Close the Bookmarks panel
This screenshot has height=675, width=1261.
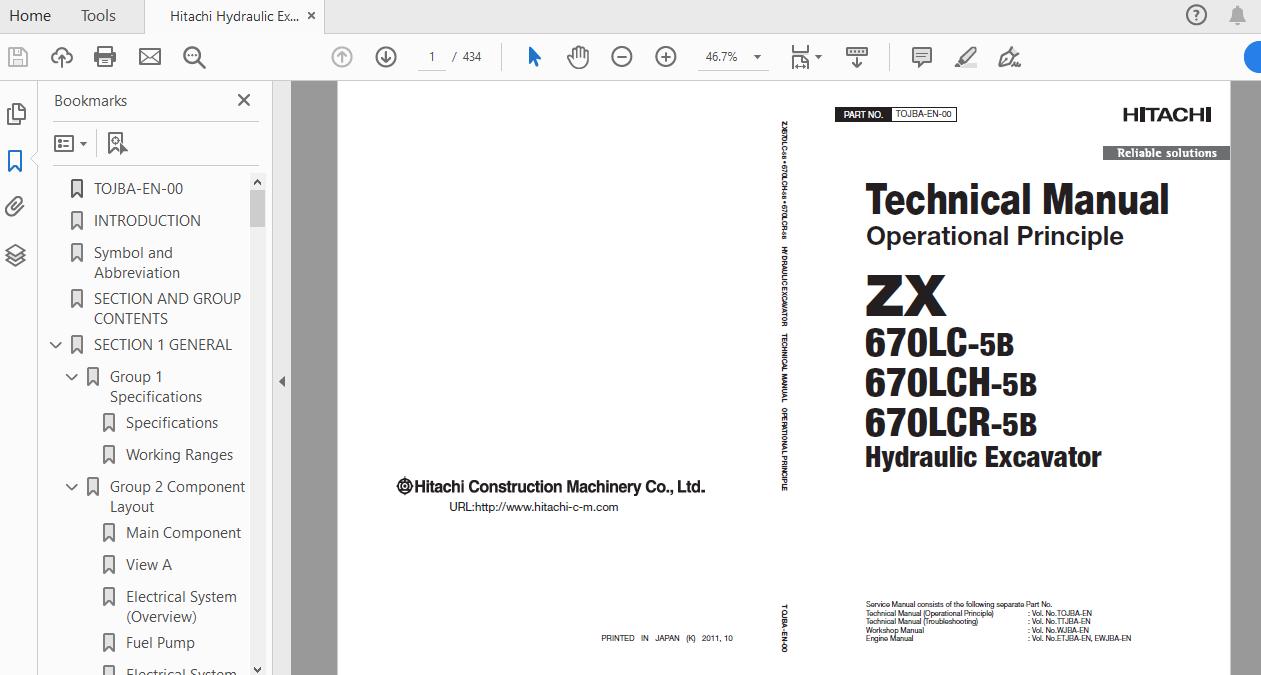tap(244, 100)
